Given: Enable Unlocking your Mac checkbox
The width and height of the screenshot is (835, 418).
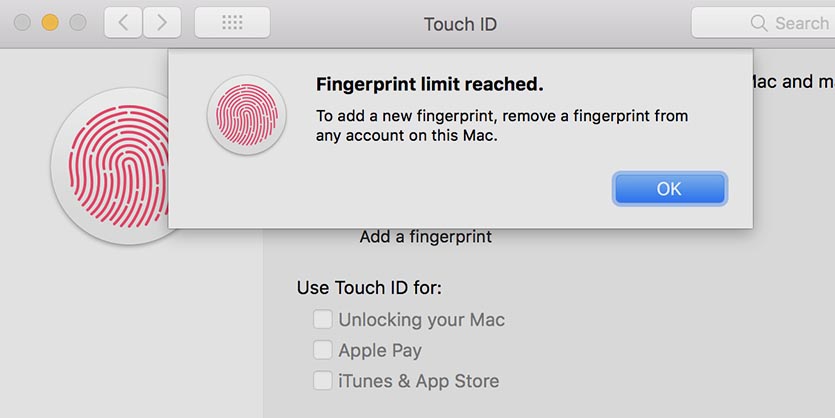Looking at the screenshot, I should [323, 320].
